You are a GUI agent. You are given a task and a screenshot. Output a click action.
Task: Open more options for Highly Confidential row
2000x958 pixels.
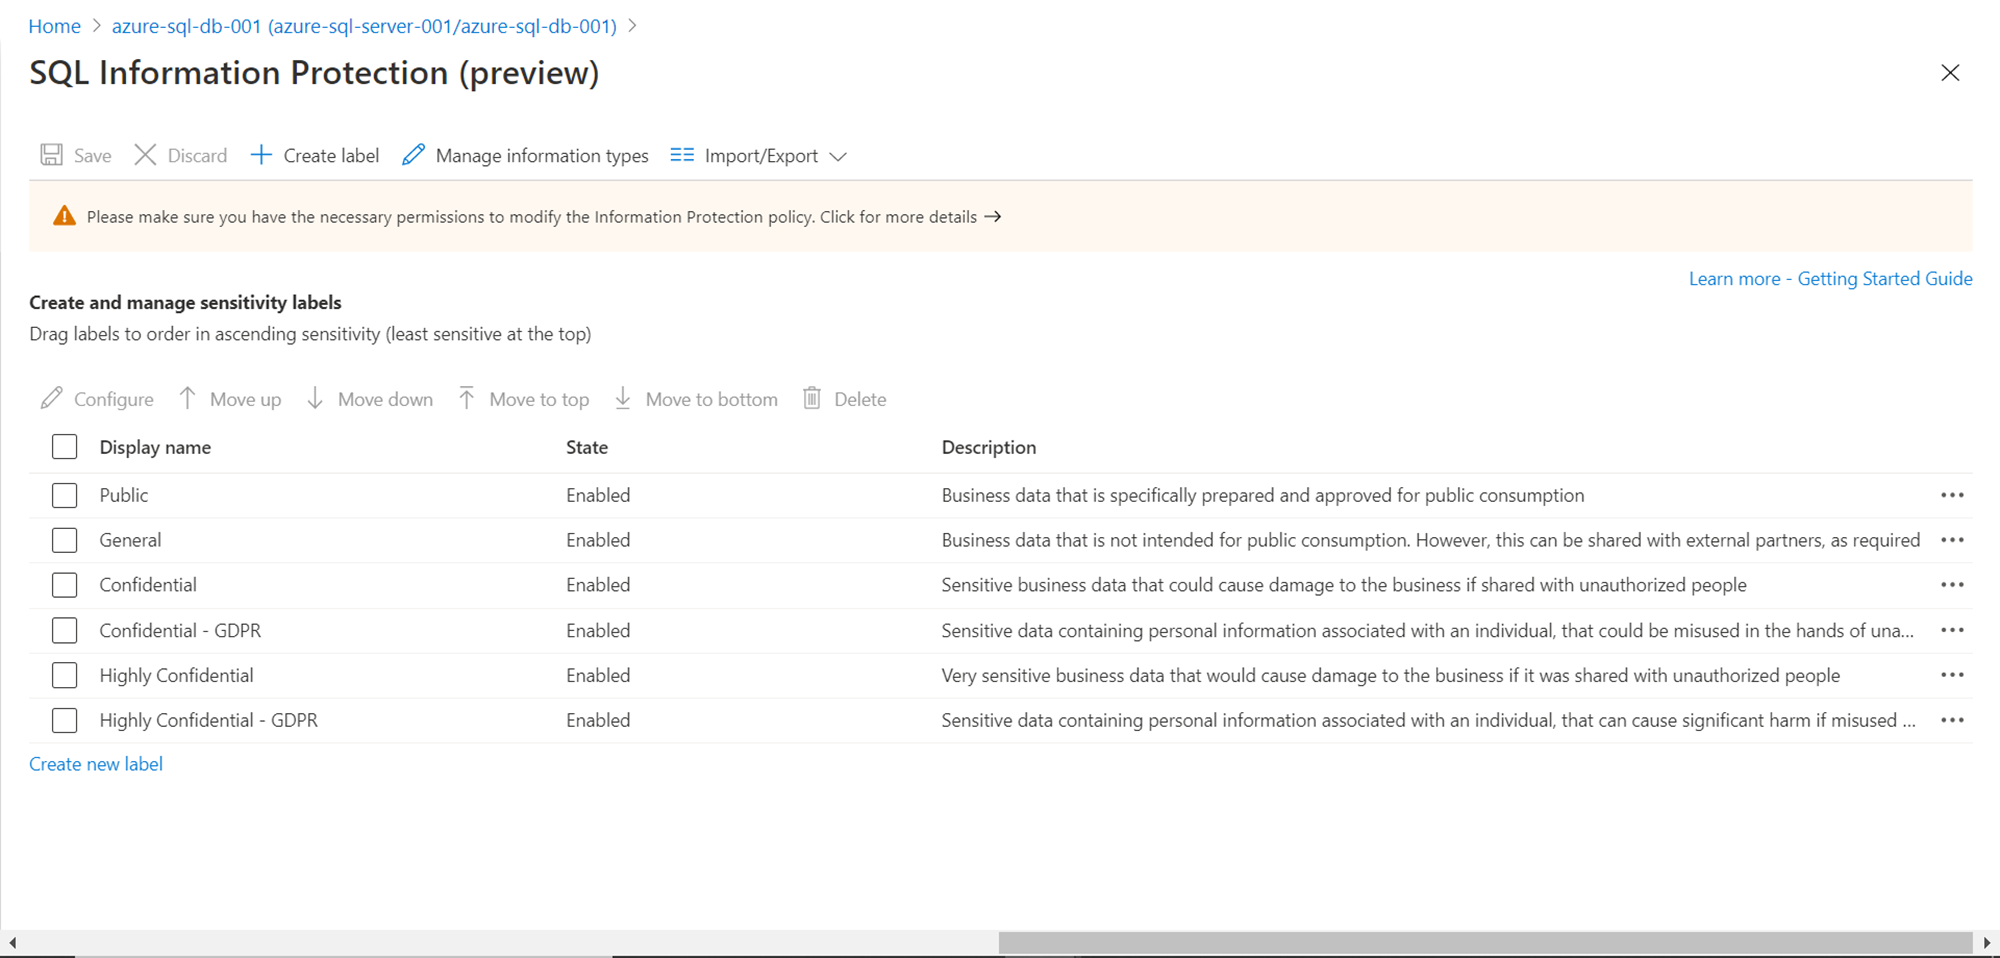point(1952,675)
